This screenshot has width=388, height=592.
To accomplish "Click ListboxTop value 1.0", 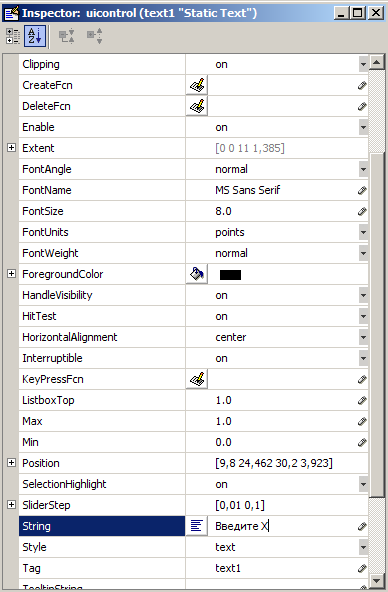I will click(223, 400).
